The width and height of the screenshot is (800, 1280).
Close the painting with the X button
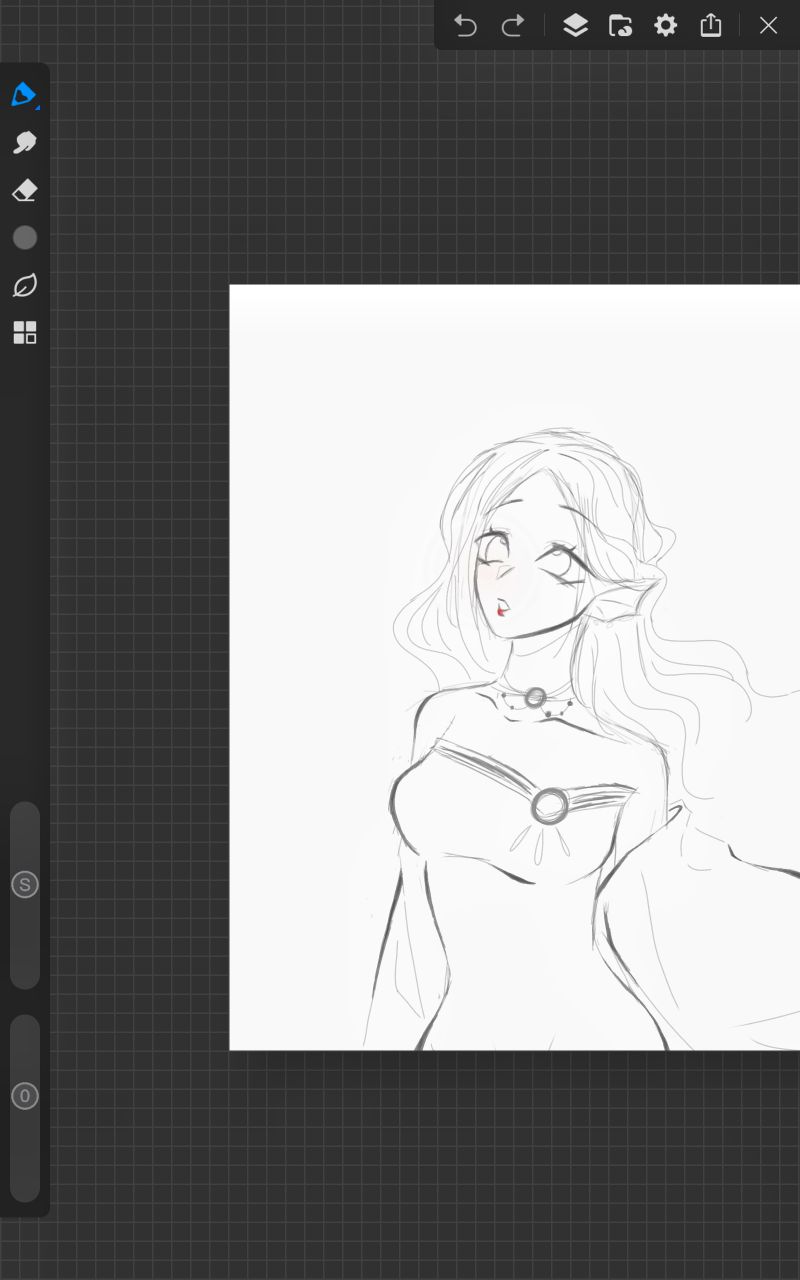coord(768,26)
